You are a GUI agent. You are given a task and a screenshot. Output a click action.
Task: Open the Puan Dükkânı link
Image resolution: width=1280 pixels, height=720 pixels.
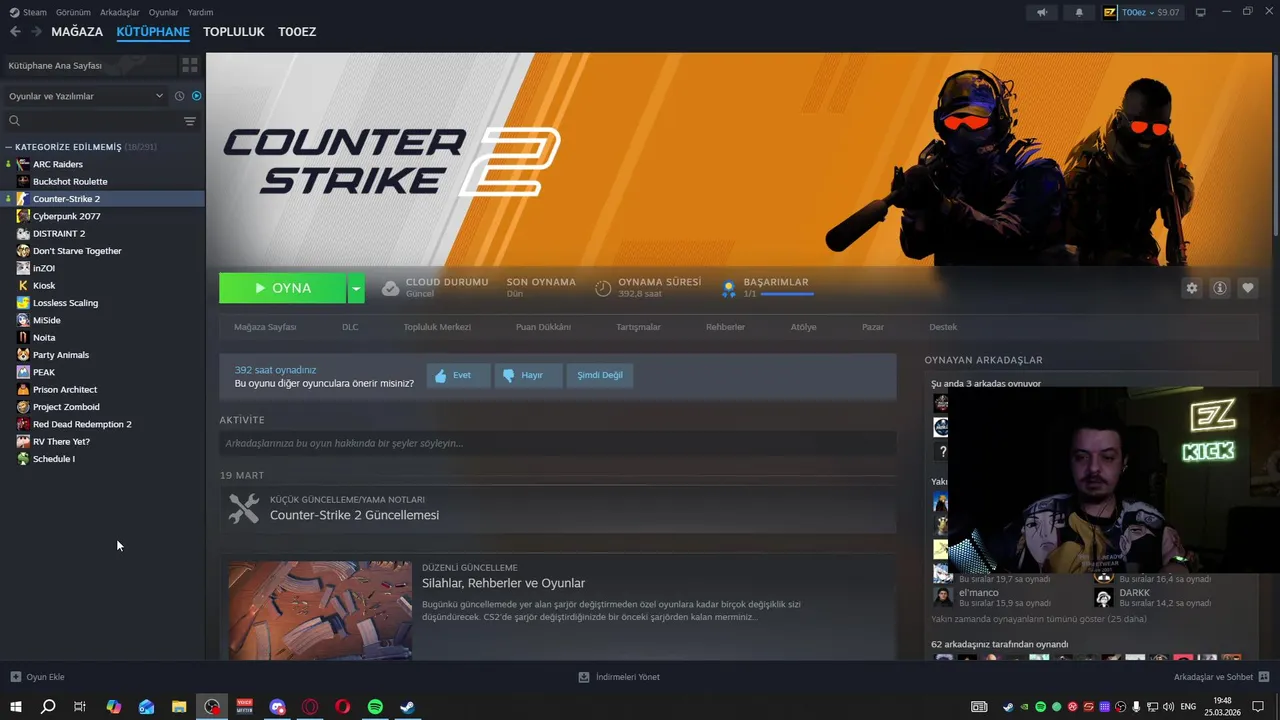pos(543,327)
